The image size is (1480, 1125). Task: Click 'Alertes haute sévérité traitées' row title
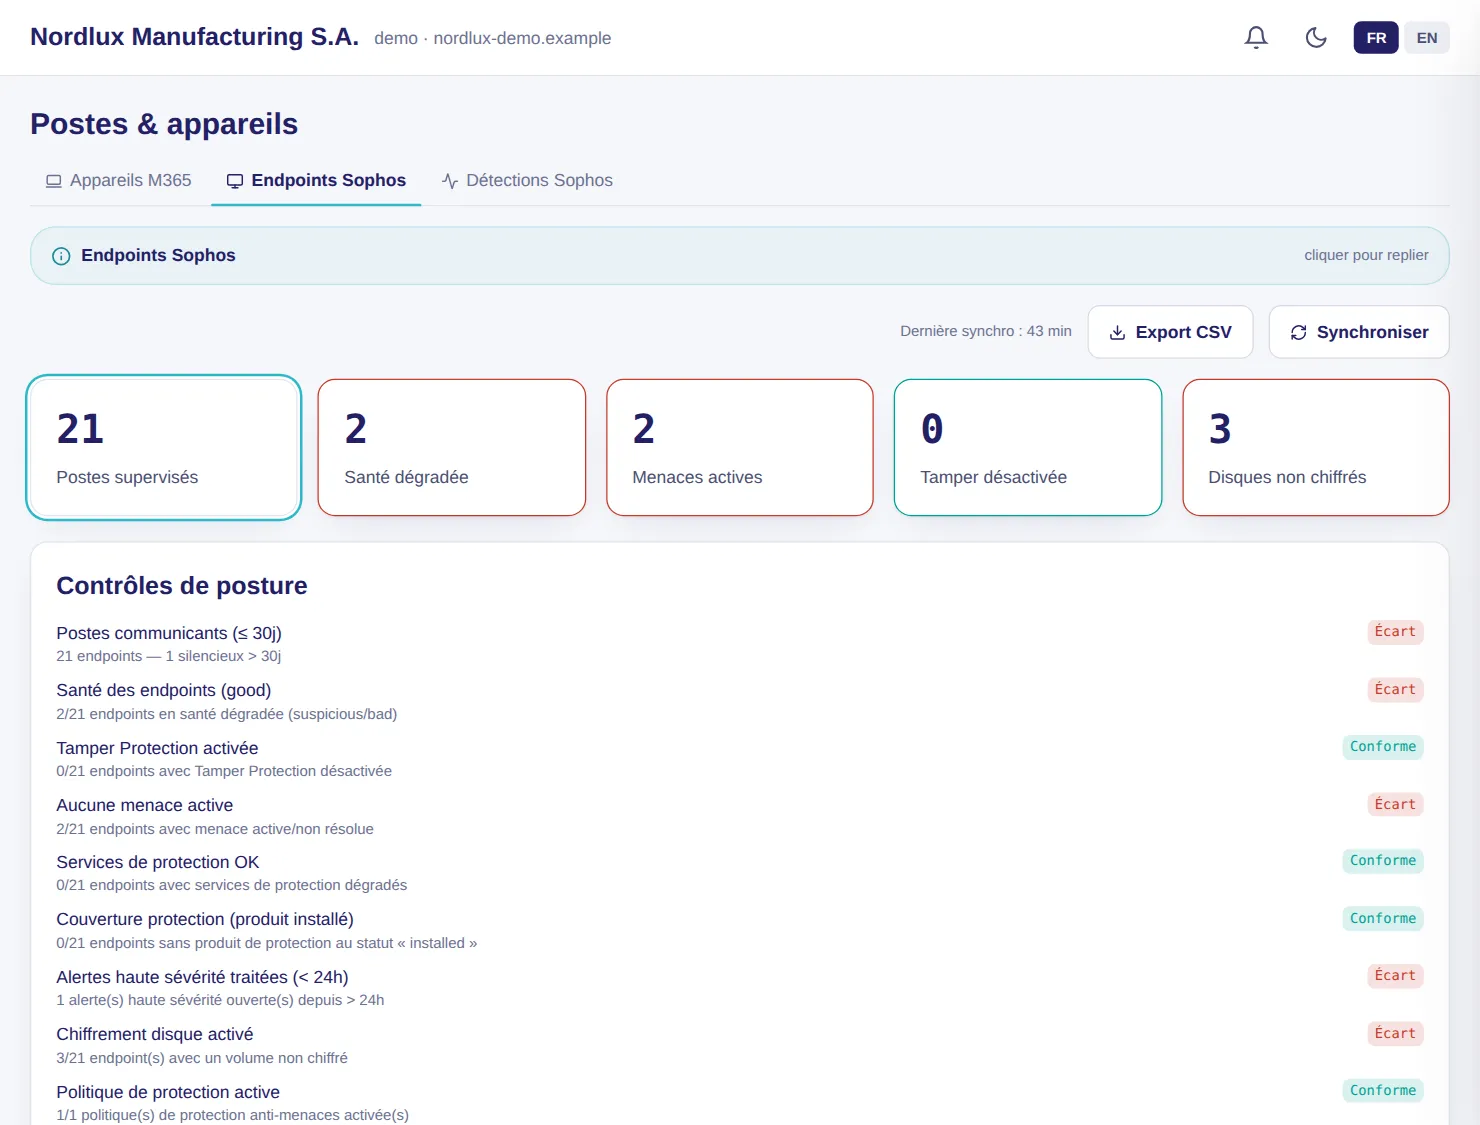coord(202,977)
